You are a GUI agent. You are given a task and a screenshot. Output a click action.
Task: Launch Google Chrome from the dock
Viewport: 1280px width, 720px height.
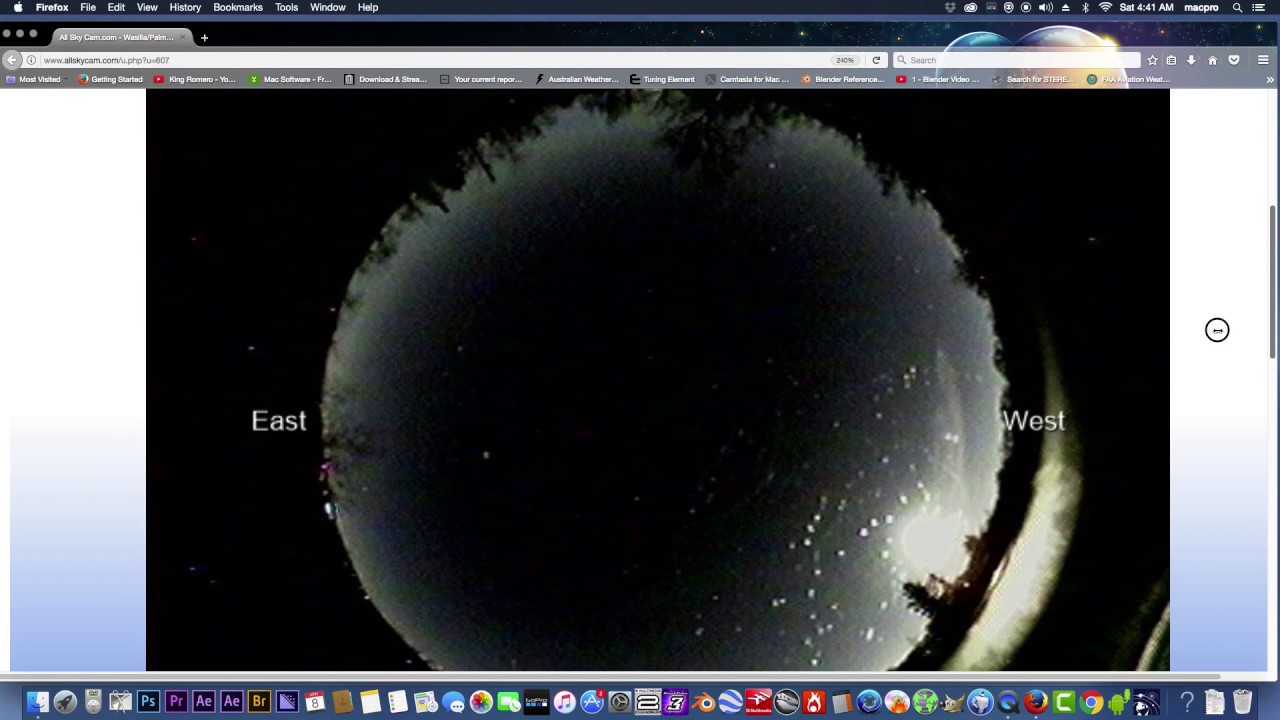coord(1091,702)
